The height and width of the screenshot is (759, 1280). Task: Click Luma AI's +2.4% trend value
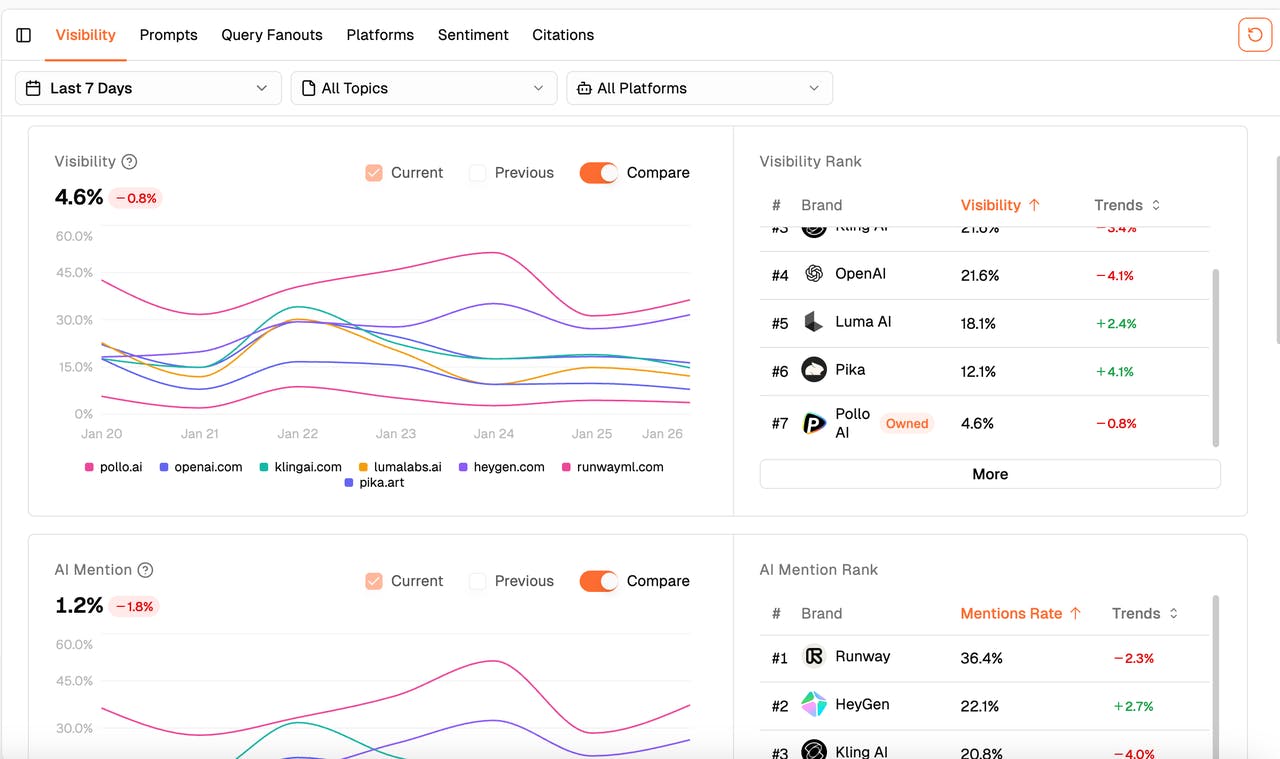coord(1116,323)
